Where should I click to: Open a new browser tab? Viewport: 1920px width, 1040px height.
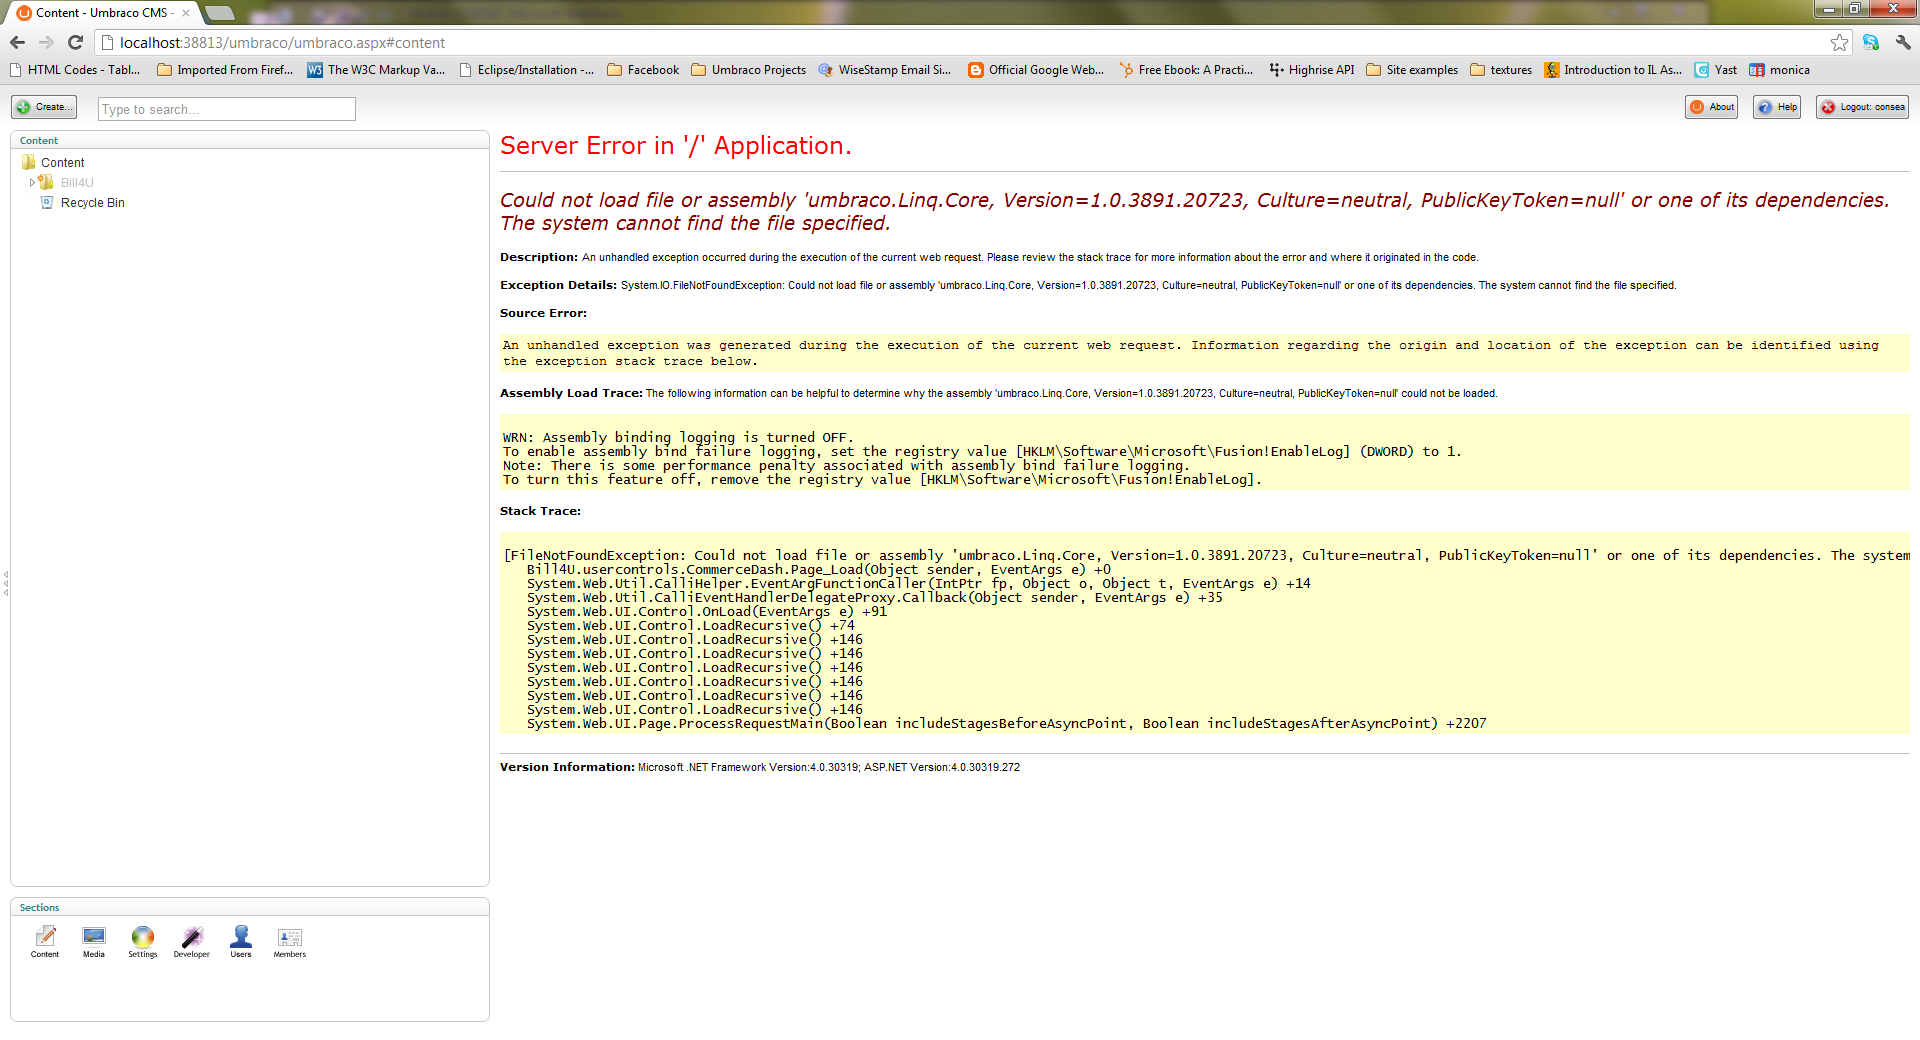point(220,13)
